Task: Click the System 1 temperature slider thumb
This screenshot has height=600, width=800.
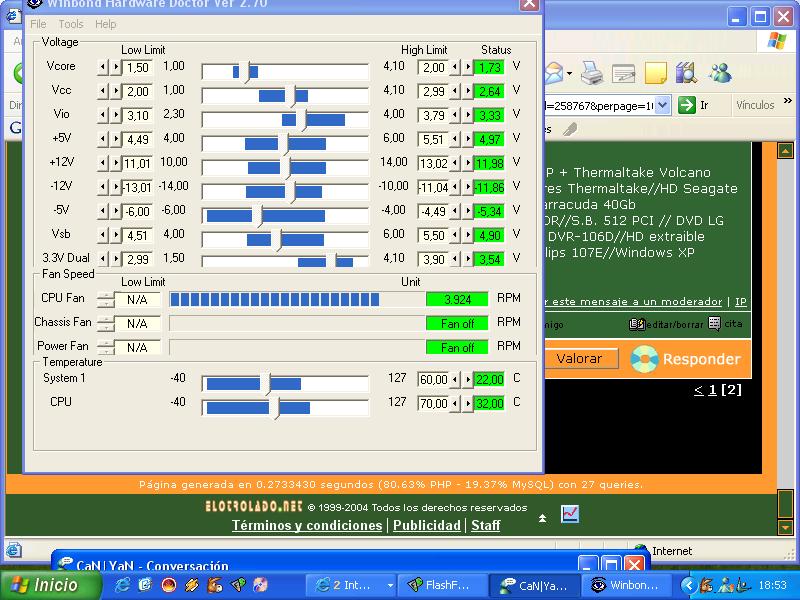Action: coord(266,384)
